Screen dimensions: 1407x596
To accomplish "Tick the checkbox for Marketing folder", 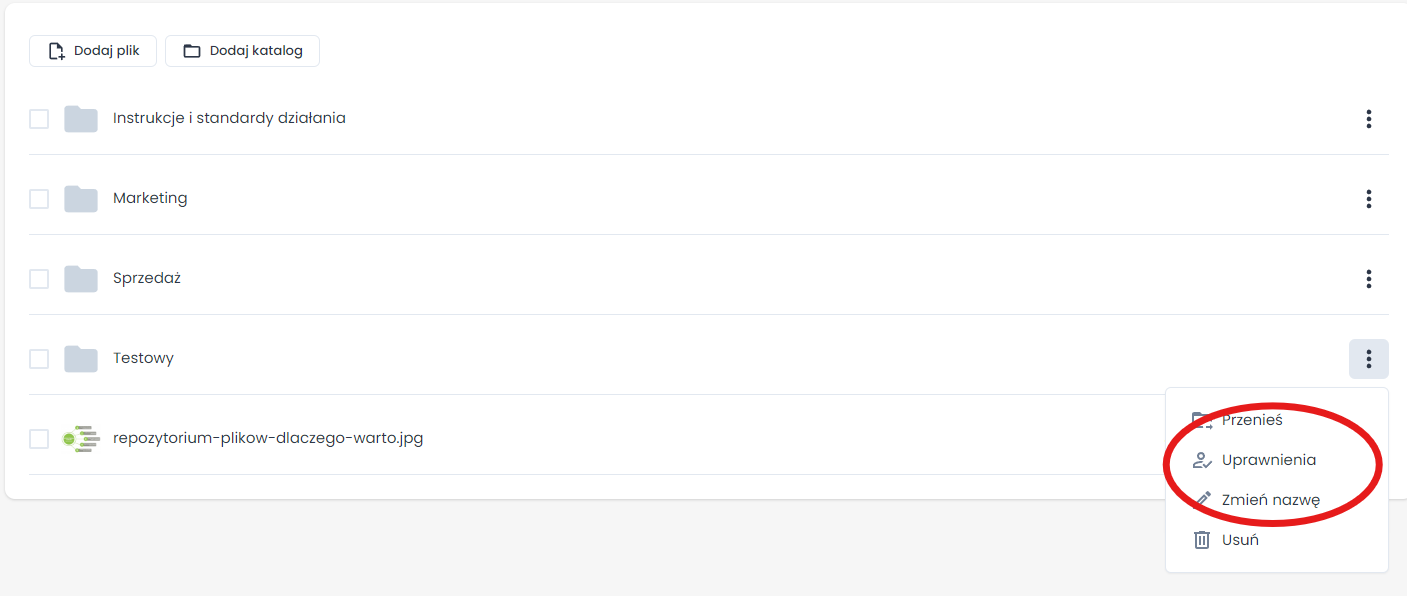I will tap(39, 199).
